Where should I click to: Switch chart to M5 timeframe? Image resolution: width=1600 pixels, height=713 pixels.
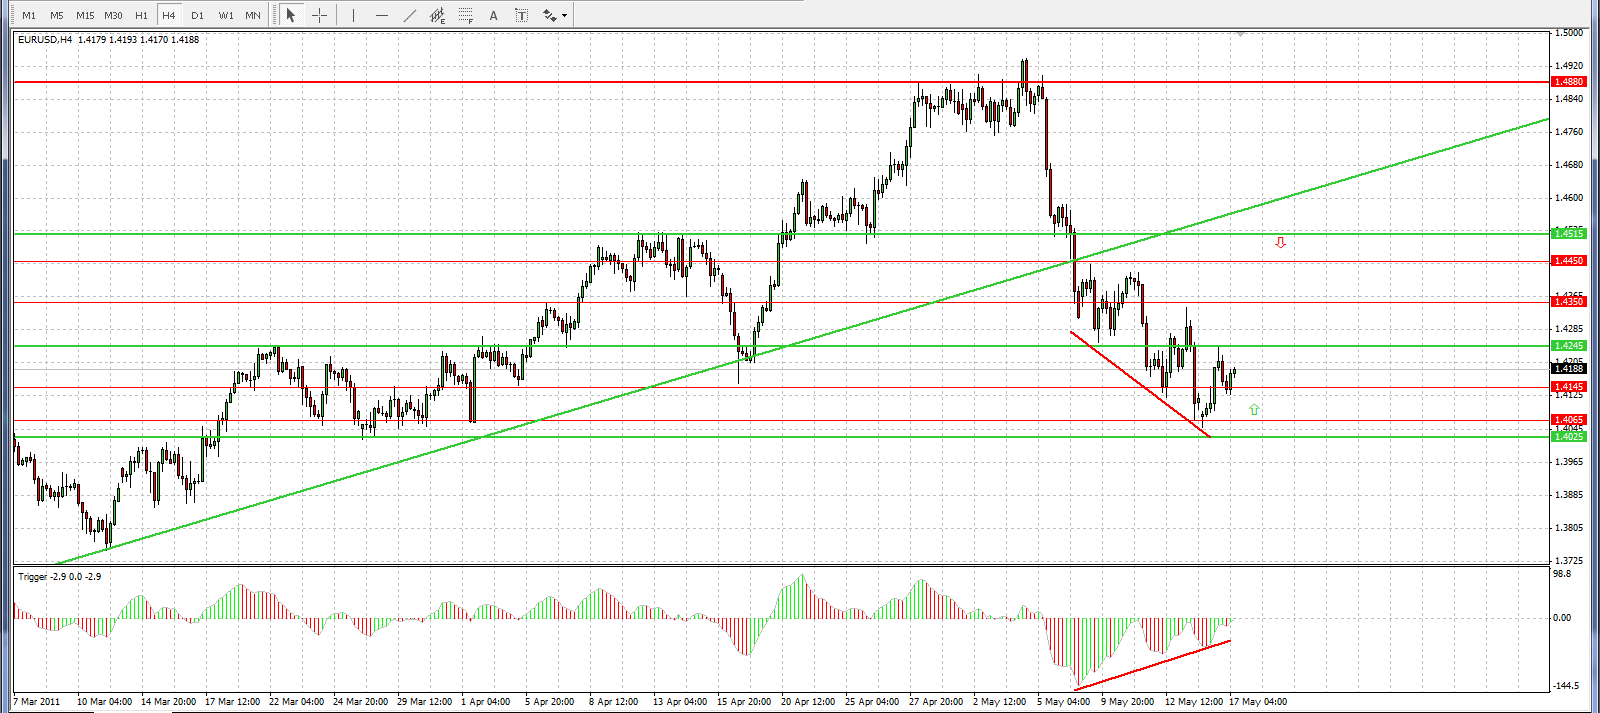click(x=57, y=15)
